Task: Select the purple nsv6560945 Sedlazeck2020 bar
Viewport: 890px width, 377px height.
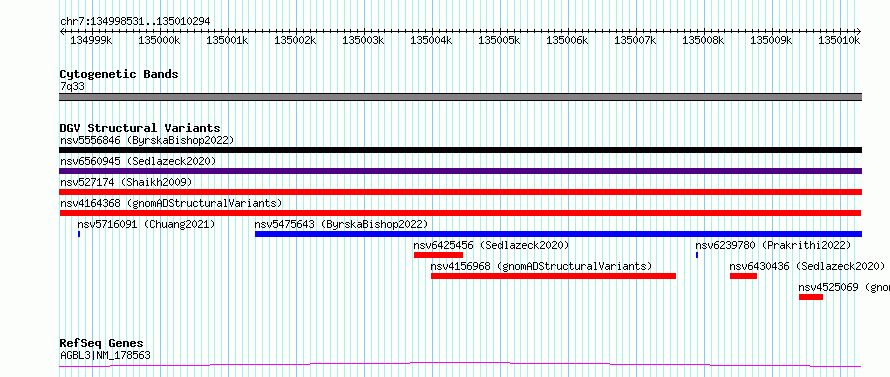Action: pyautogui.click(x=460, y=171)
